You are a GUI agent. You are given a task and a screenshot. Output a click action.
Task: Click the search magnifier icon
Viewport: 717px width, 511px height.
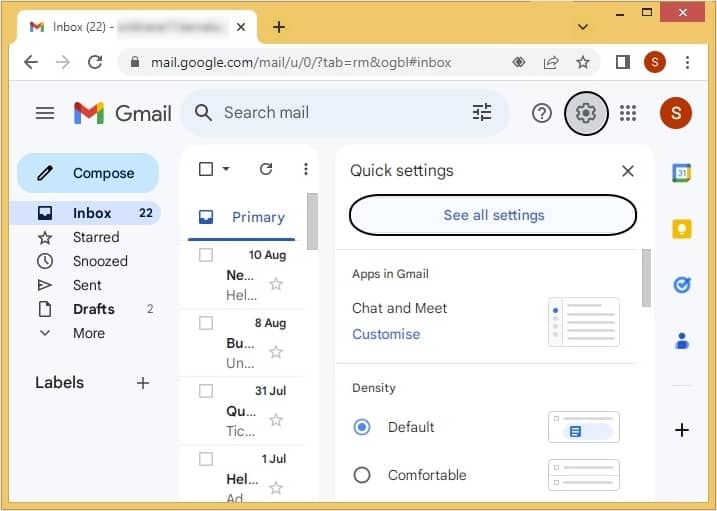[203, 112]
